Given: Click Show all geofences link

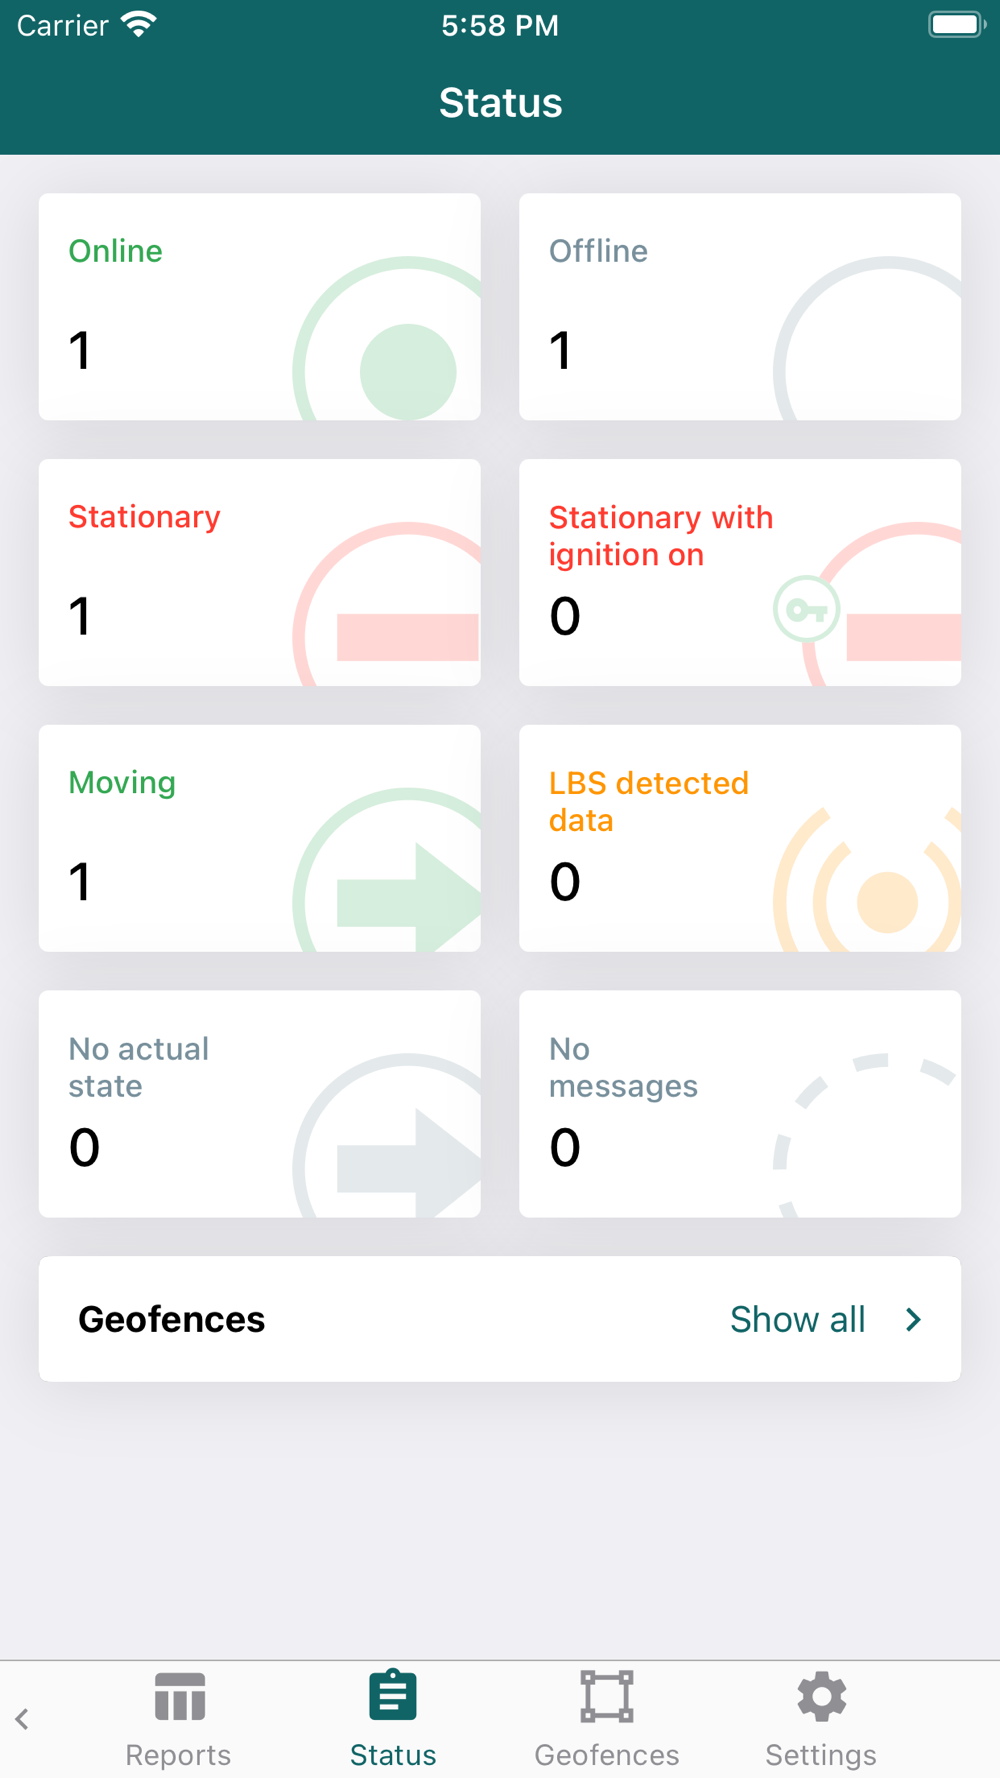Looking at the screenshot, I should click(797, 1320).
